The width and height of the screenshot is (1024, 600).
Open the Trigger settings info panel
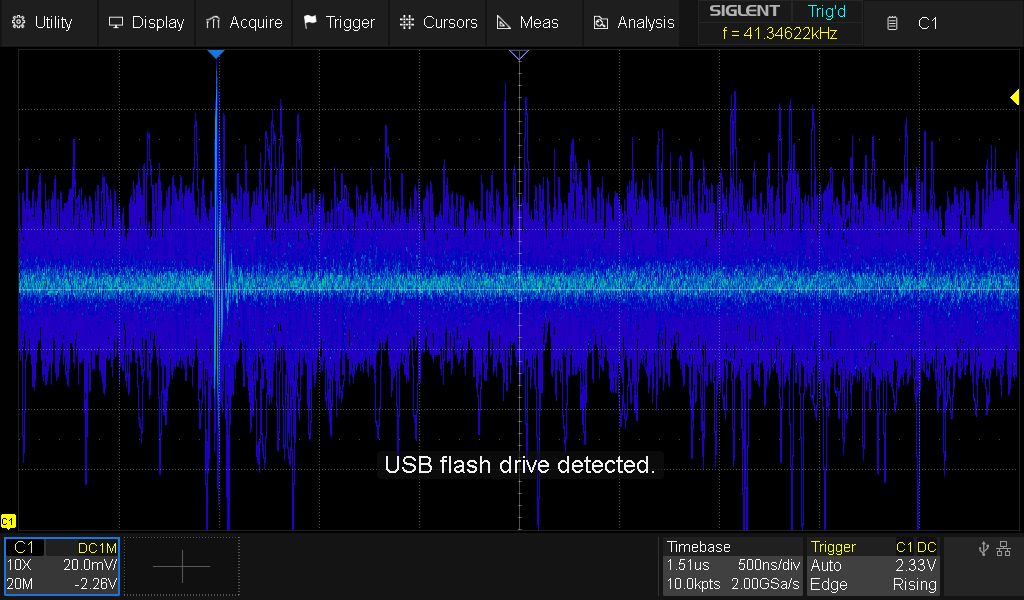pos(874,566)
